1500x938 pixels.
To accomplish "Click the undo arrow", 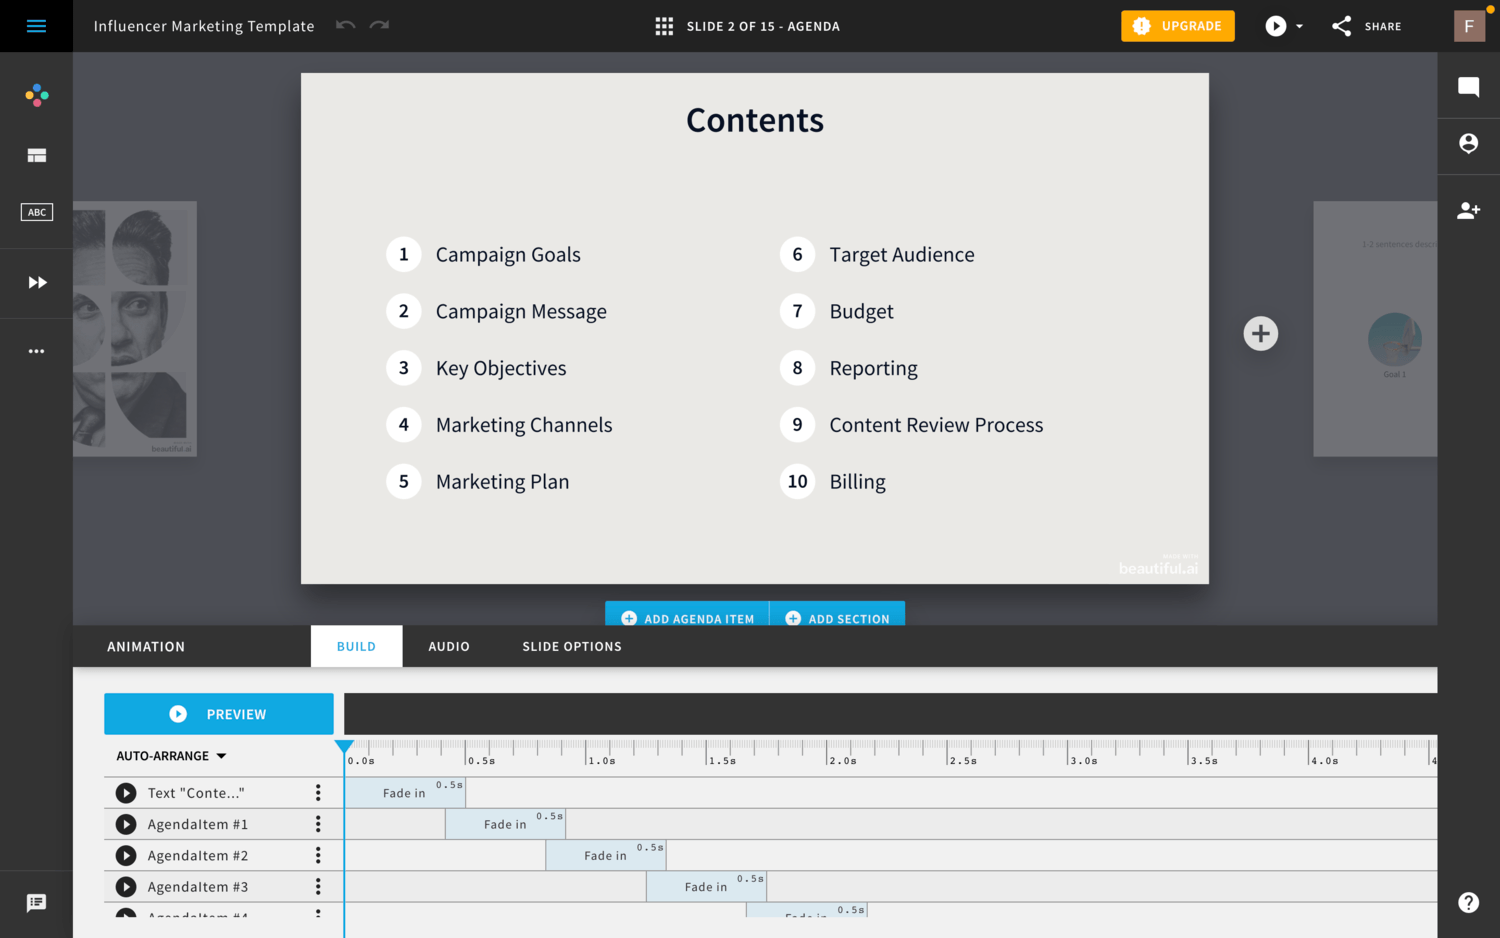I will [x=345, y=25].
